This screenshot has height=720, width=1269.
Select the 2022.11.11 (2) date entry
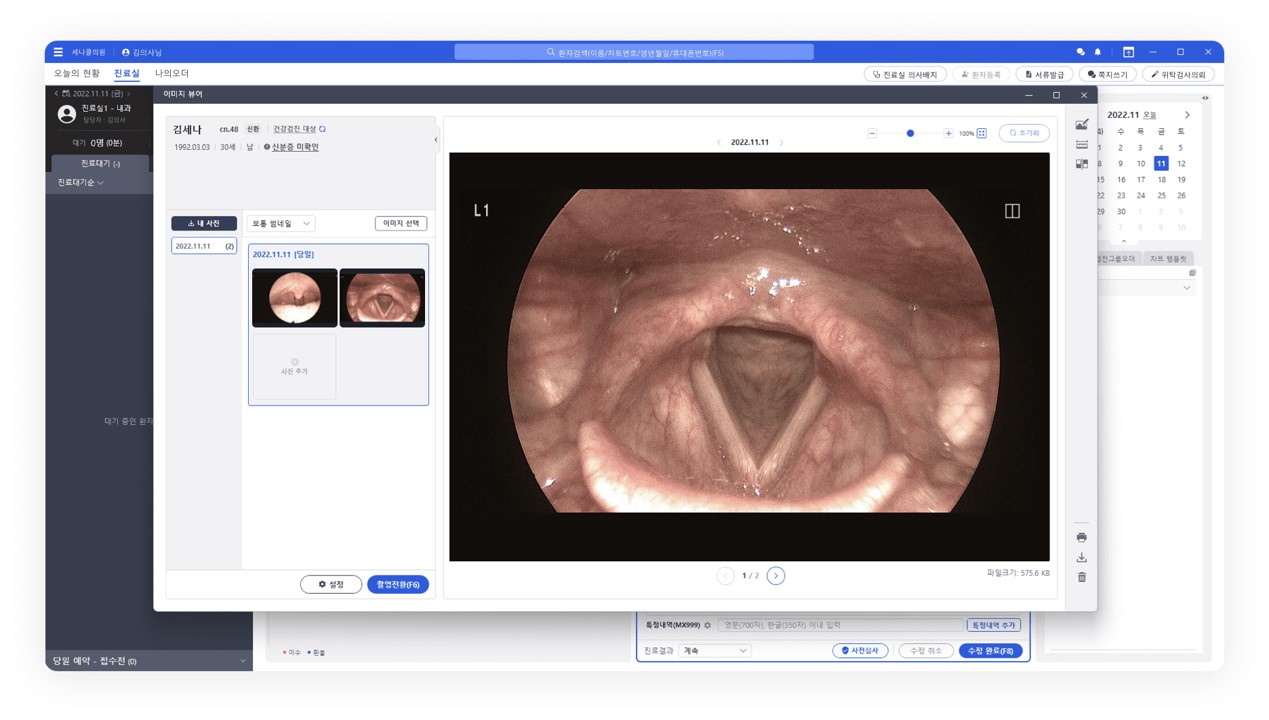click(204, 246)
